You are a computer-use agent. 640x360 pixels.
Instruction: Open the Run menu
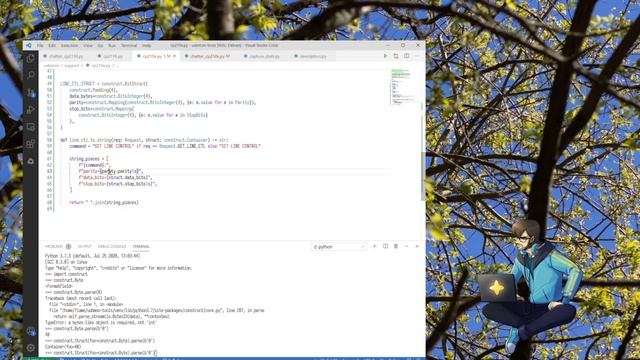coord(112,46)
